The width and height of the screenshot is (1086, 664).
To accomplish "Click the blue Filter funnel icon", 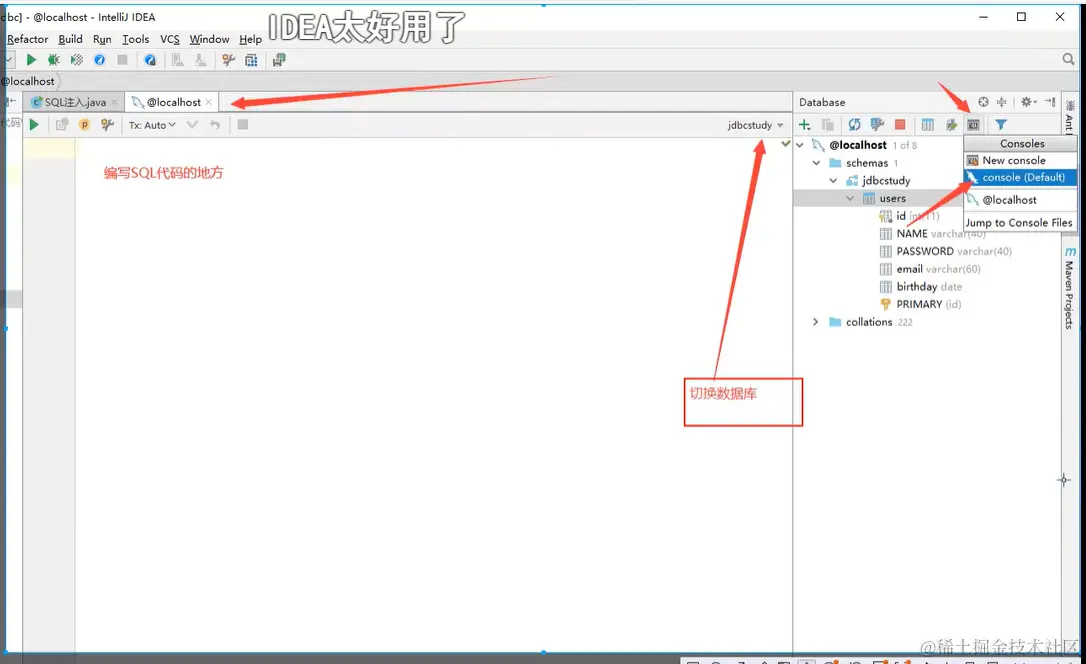I will tap(1001, 125).
